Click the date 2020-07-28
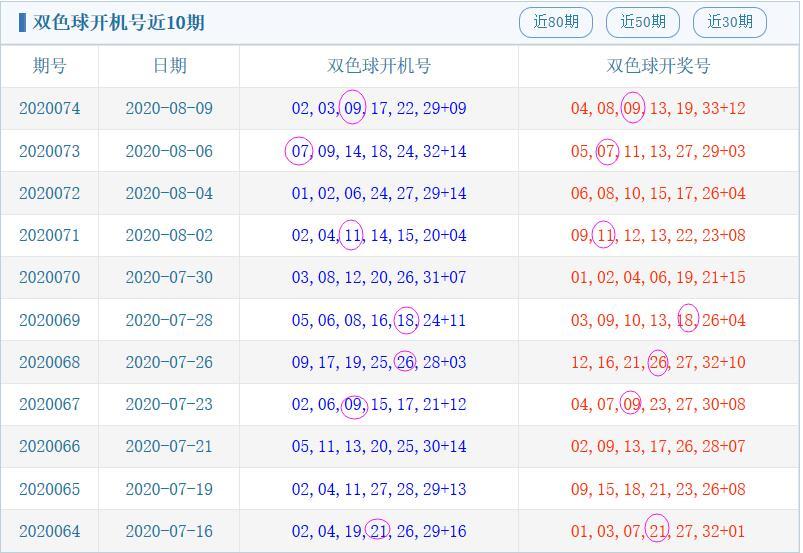Image resolution: width=803 pixels, height=553 pixels. point(169,320)
